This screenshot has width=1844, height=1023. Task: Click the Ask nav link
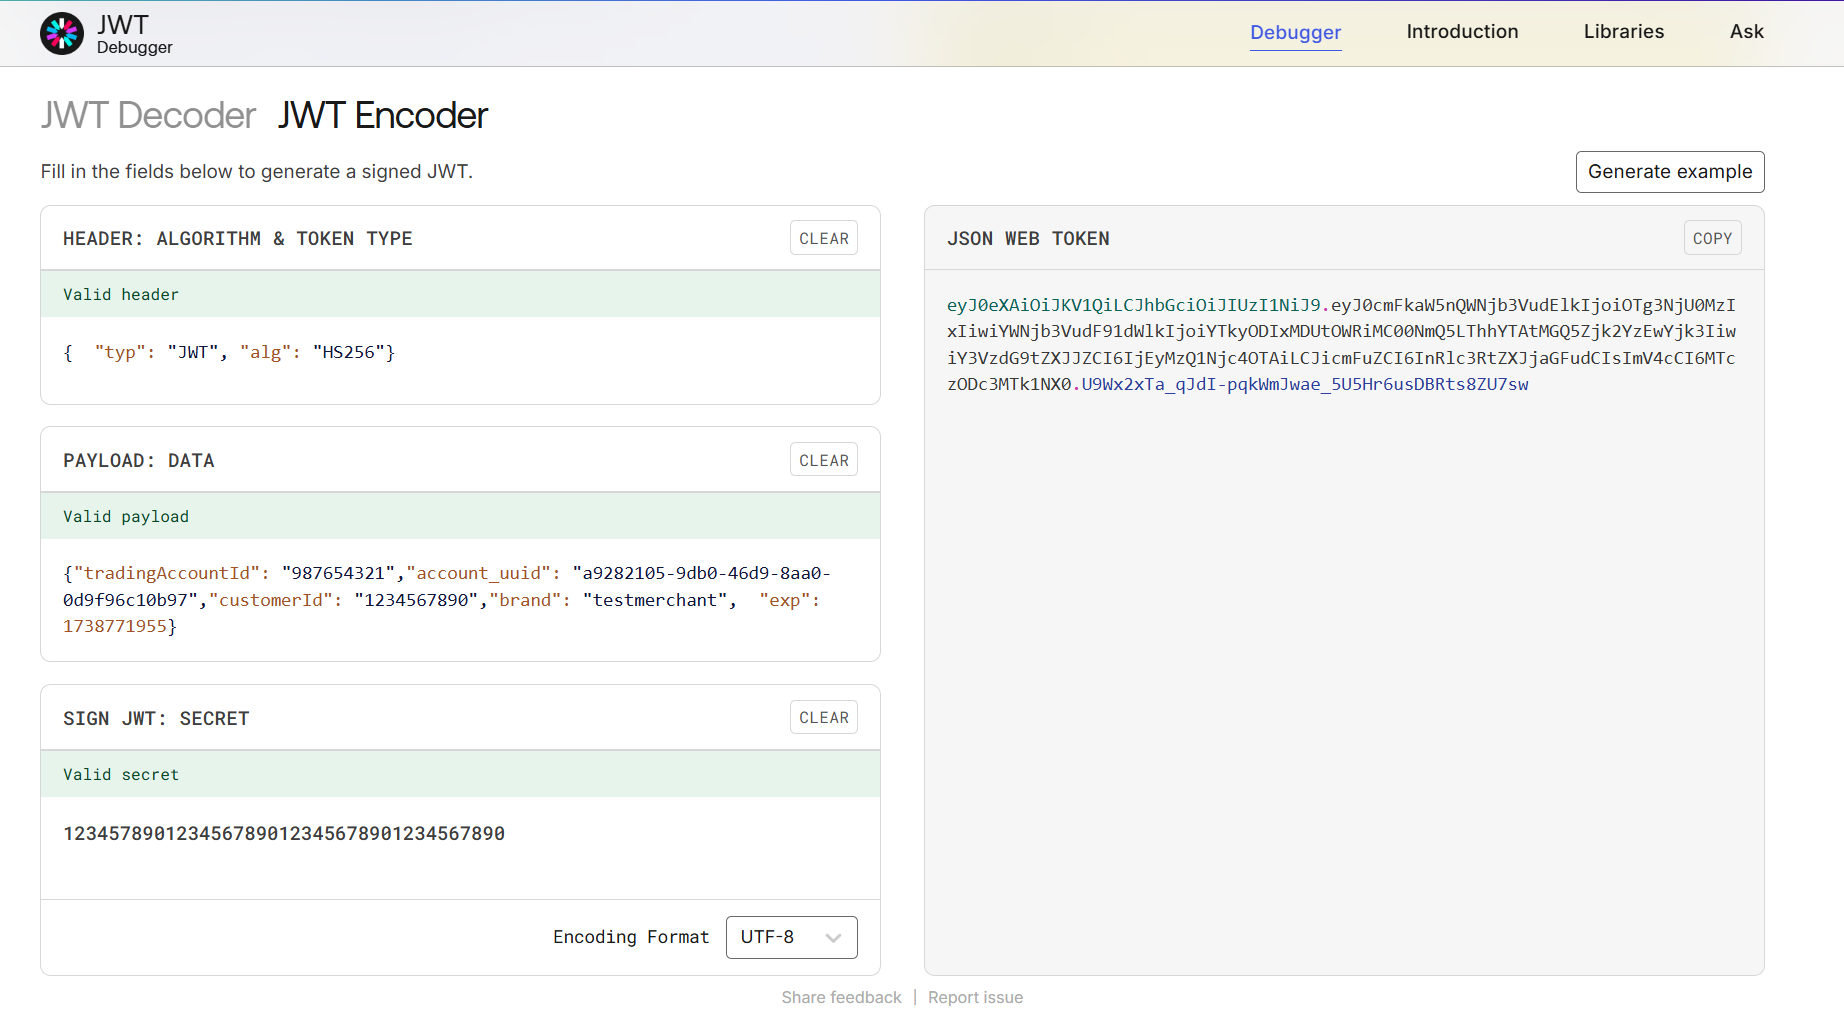(1746, 32)
